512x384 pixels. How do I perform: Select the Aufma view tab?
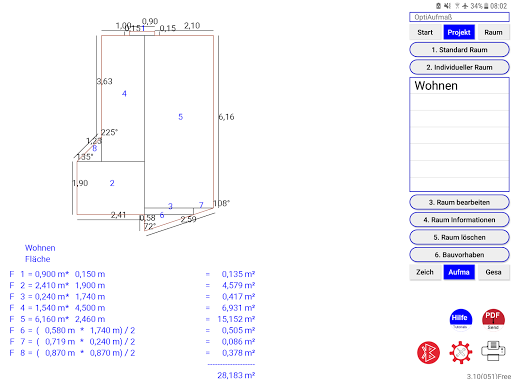(x=459, y=272)
